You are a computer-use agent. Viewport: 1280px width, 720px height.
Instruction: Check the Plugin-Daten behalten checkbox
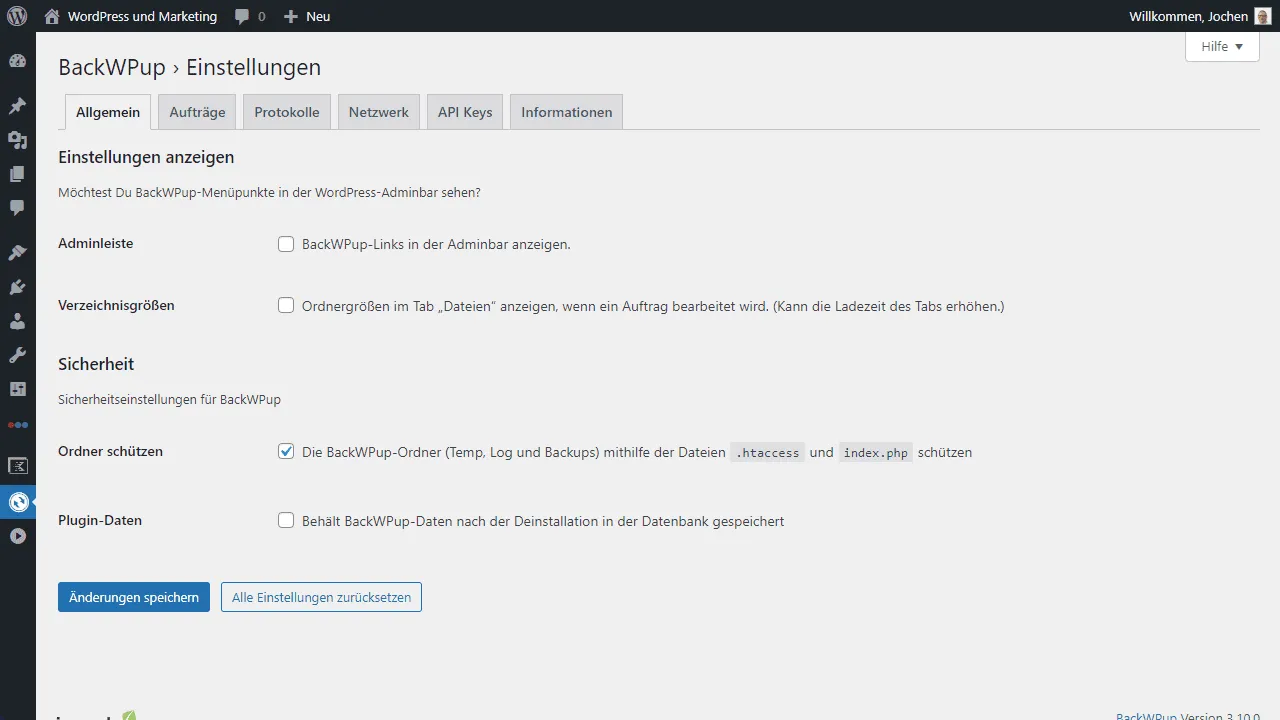(286, 520)
